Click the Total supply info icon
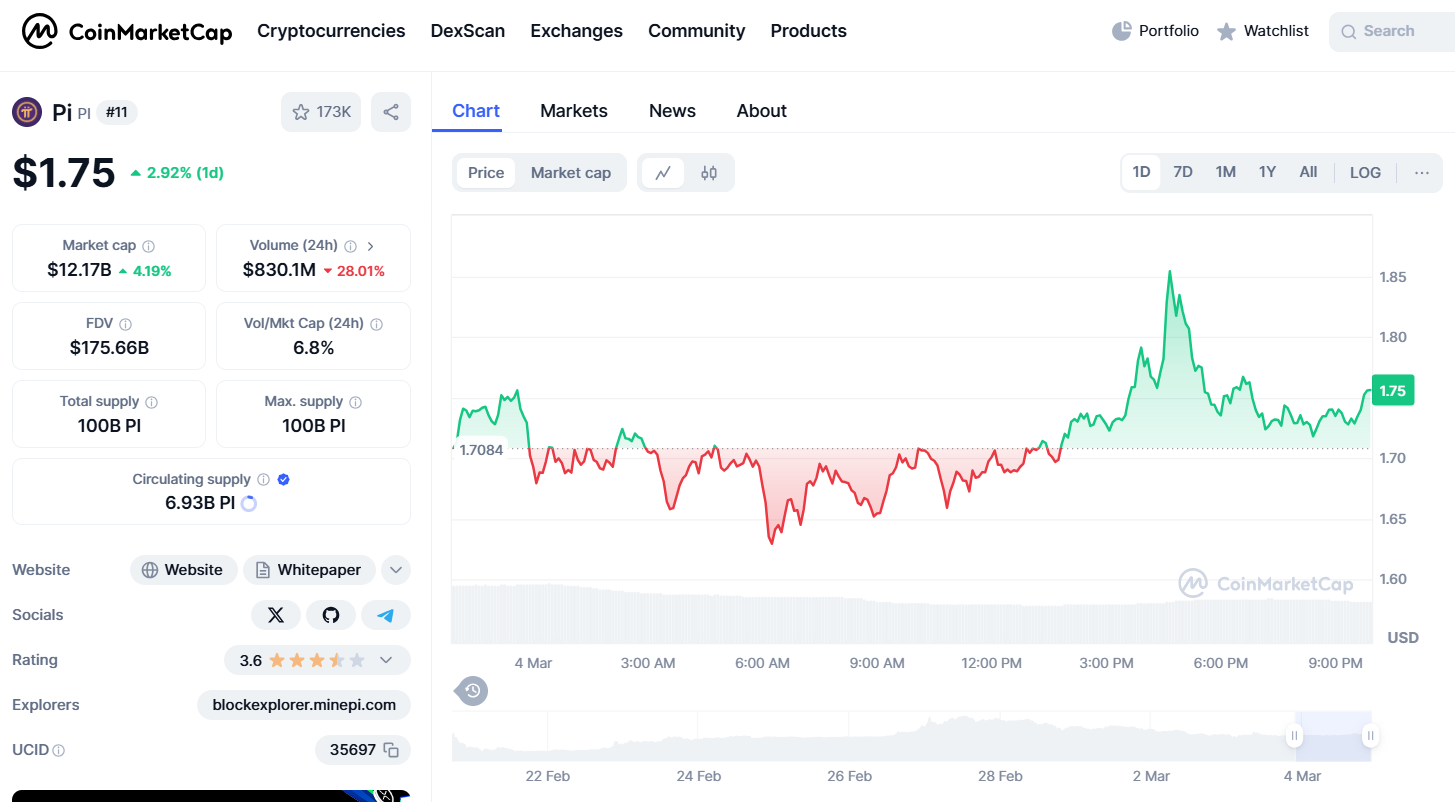The height and width of the screenshot is (802, 1455). (x=152, y=402)
